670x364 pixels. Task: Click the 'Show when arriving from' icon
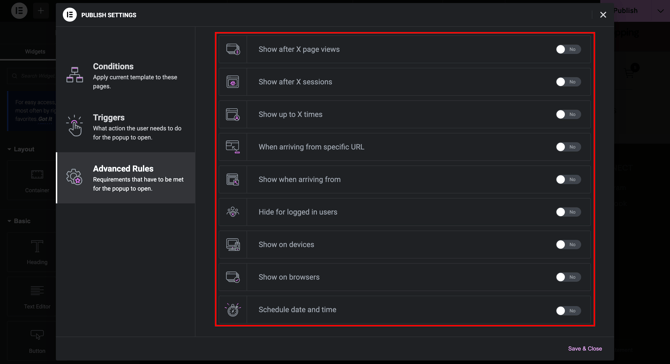(x=233, y=179)
